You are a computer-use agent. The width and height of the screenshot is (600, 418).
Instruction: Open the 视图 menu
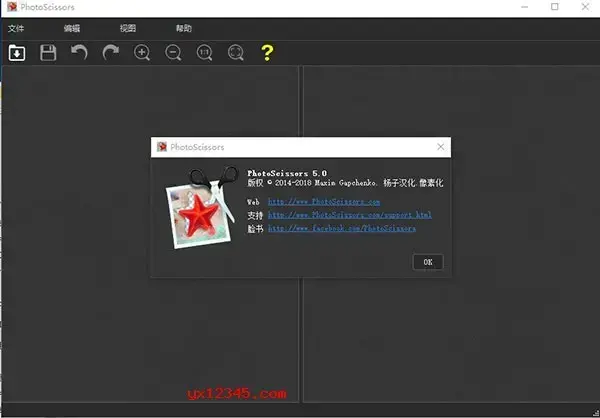coord(128,28)
